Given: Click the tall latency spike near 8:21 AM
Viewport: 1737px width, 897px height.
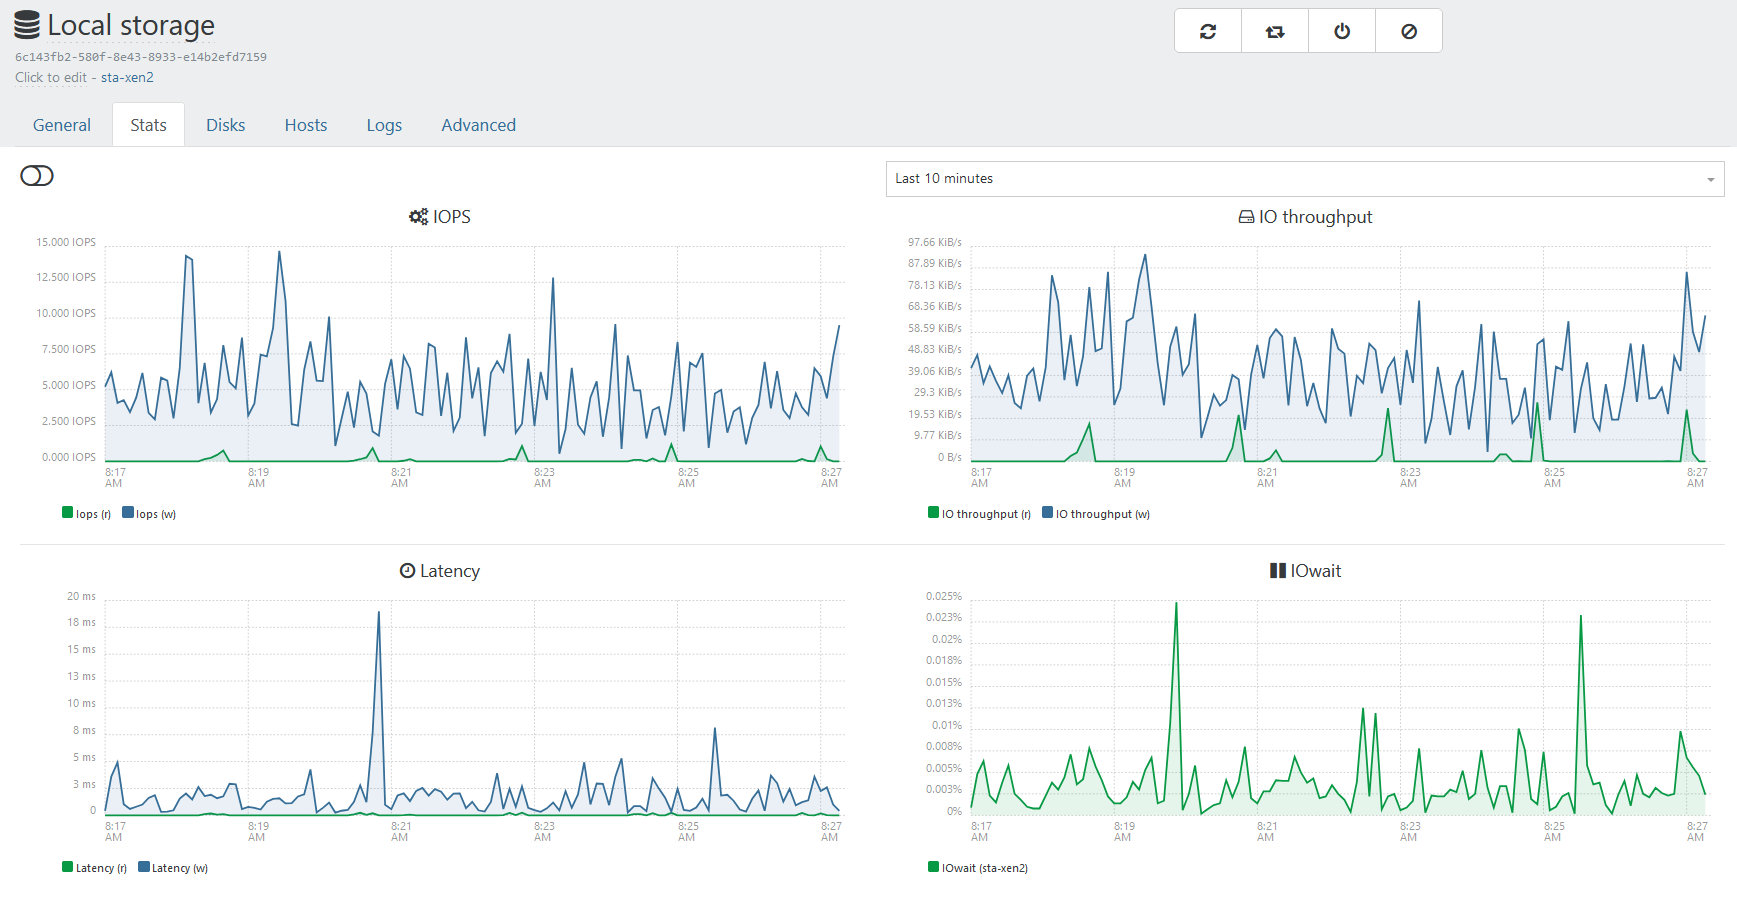Looking at the screenshot, I should (379, 612).
